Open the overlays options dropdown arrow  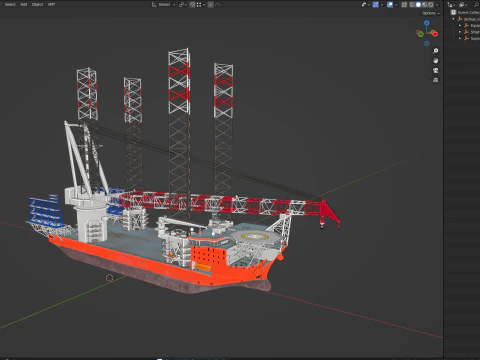click(396, 5)
